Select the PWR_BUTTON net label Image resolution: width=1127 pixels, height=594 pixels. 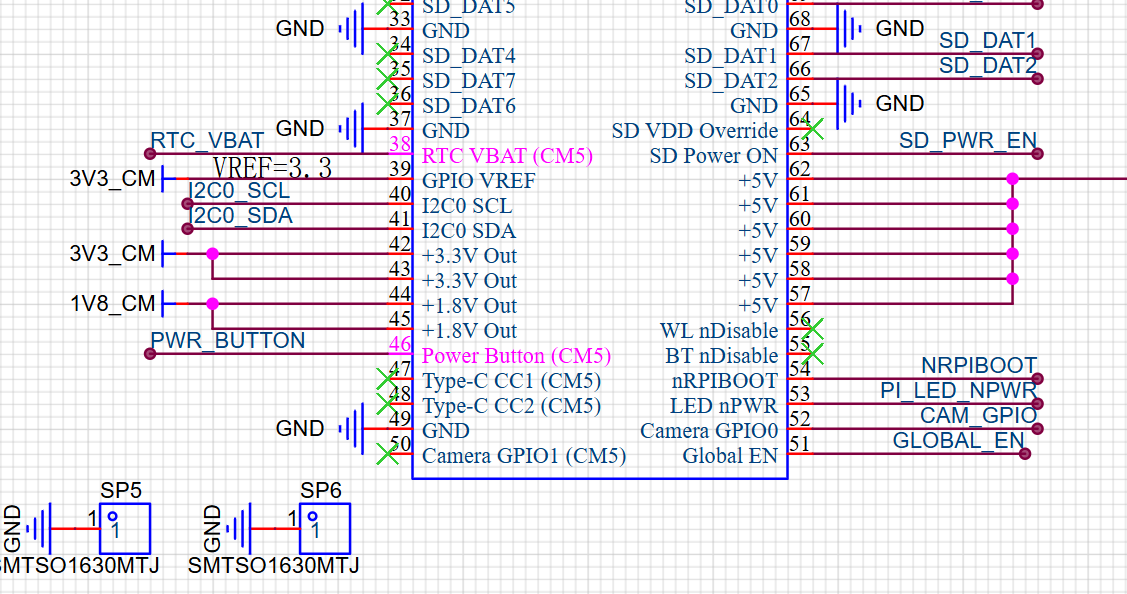pyautogui.click(x=228, y=341)
